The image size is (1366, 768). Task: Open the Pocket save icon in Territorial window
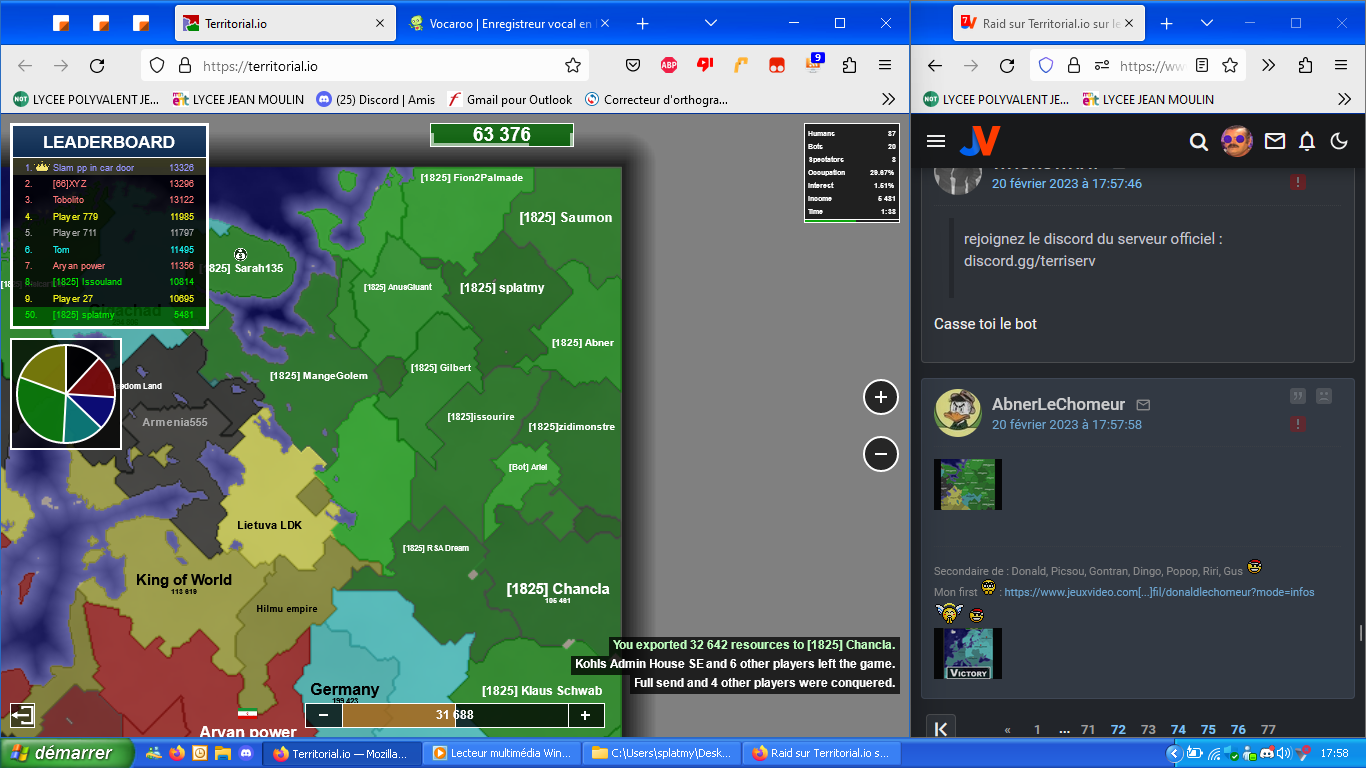point(633,66)
